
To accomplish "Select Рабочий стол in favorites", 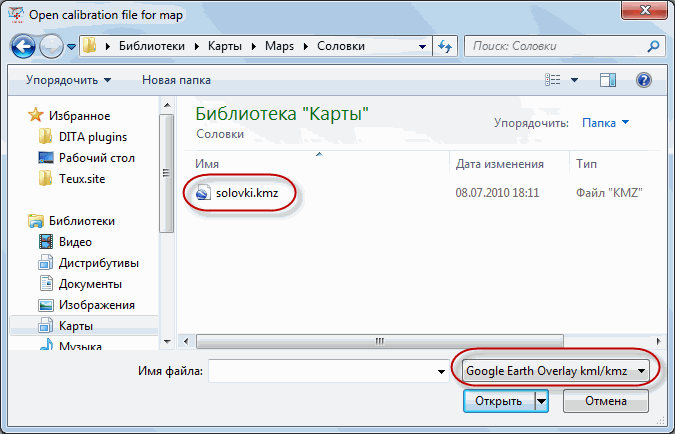I will coord(96,158).
